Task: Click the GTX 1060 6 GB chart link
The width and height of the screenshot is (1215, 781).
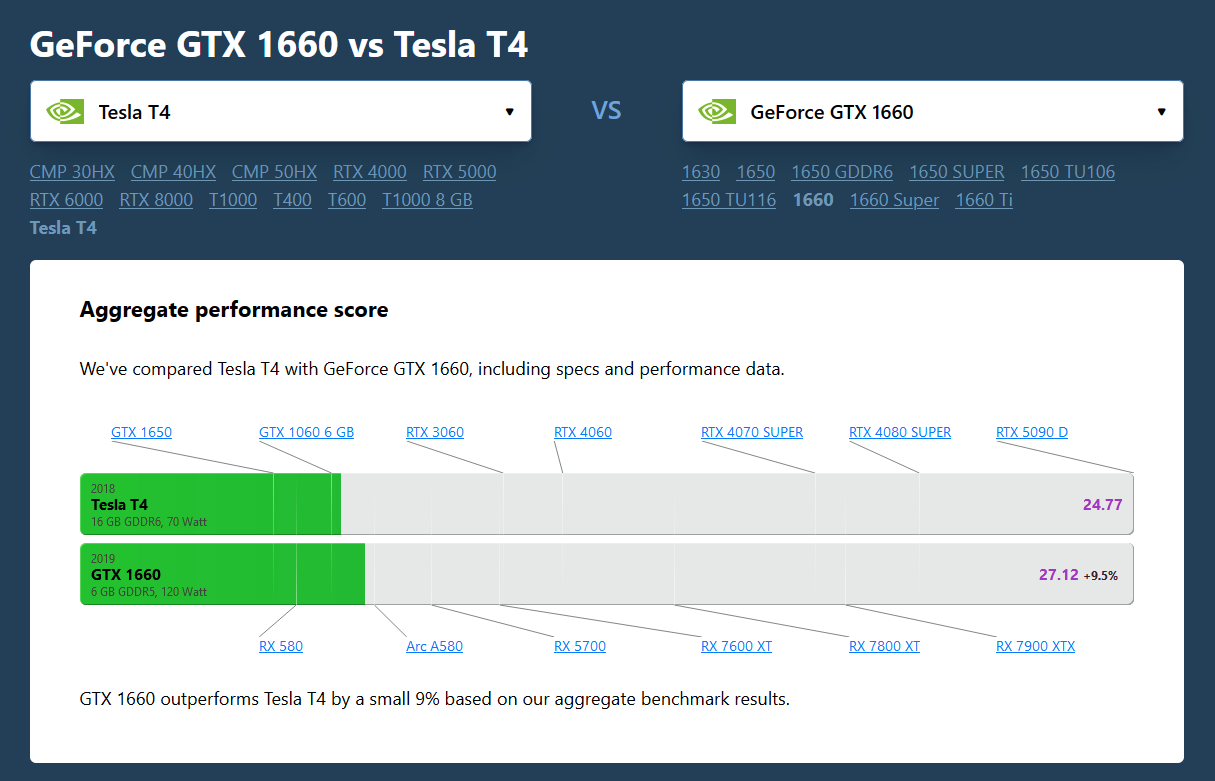Action: click(x=306, y=433)
